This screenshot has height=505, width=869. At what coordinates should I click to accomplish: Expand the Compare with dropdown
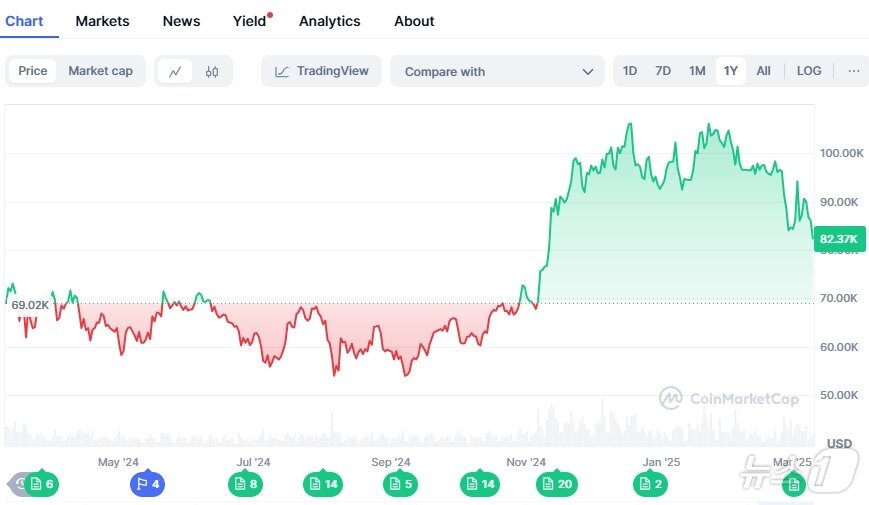(x=497, y=72)
